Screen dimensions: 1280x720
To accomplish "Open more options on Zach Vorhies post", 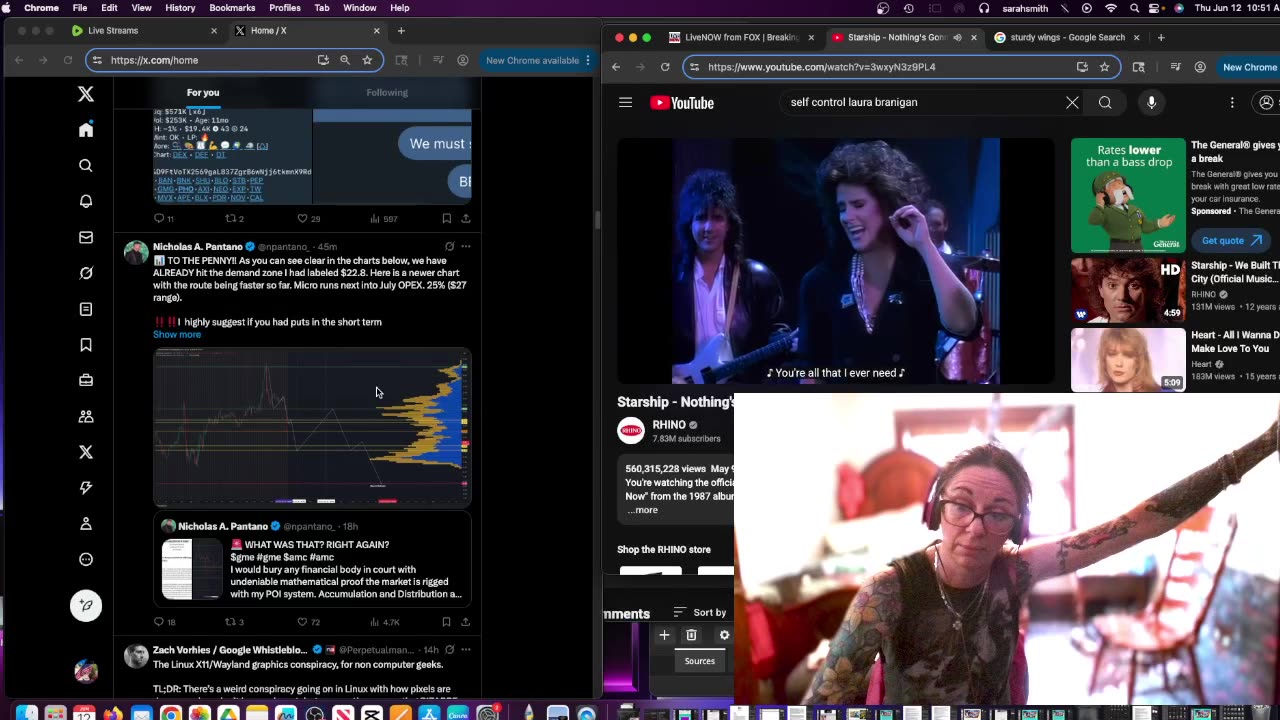I will tap(465, 650).
